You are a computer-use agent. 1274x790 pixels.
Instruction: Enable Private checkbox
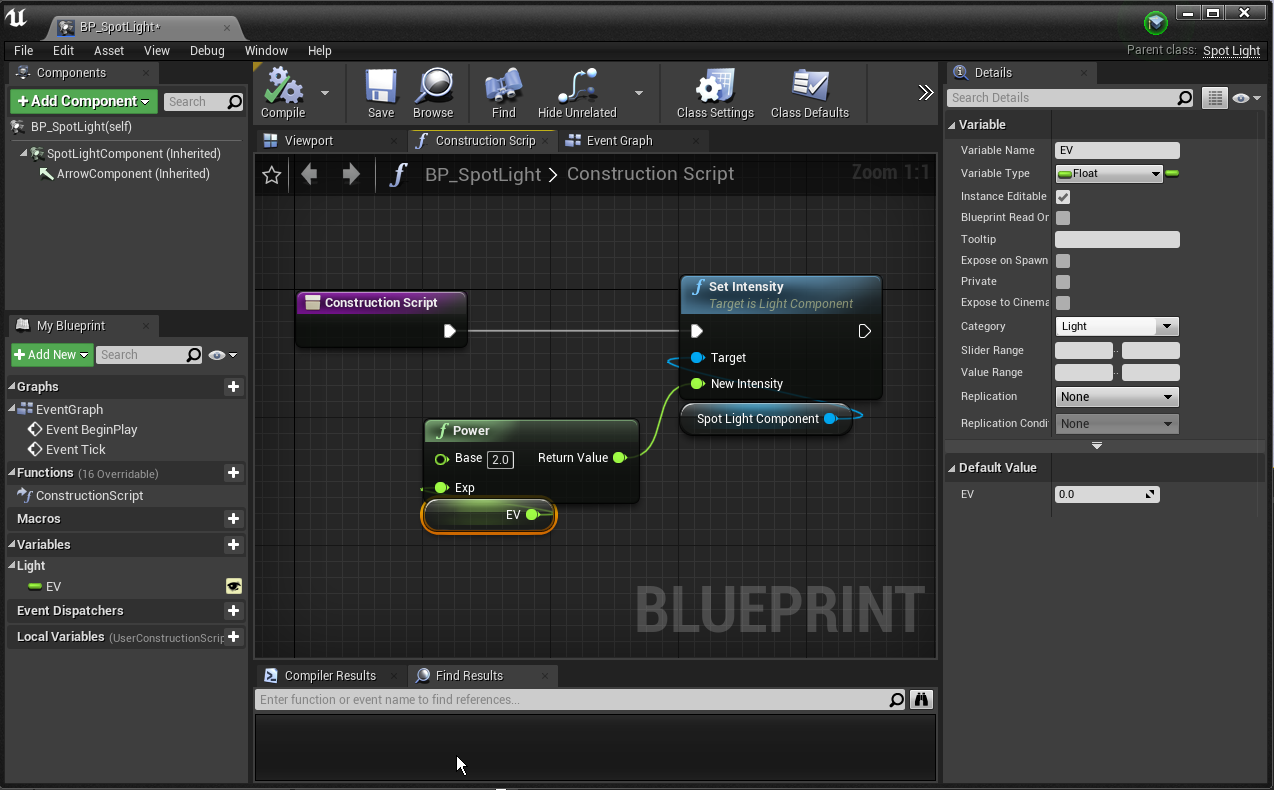[x=1063, y=282]
